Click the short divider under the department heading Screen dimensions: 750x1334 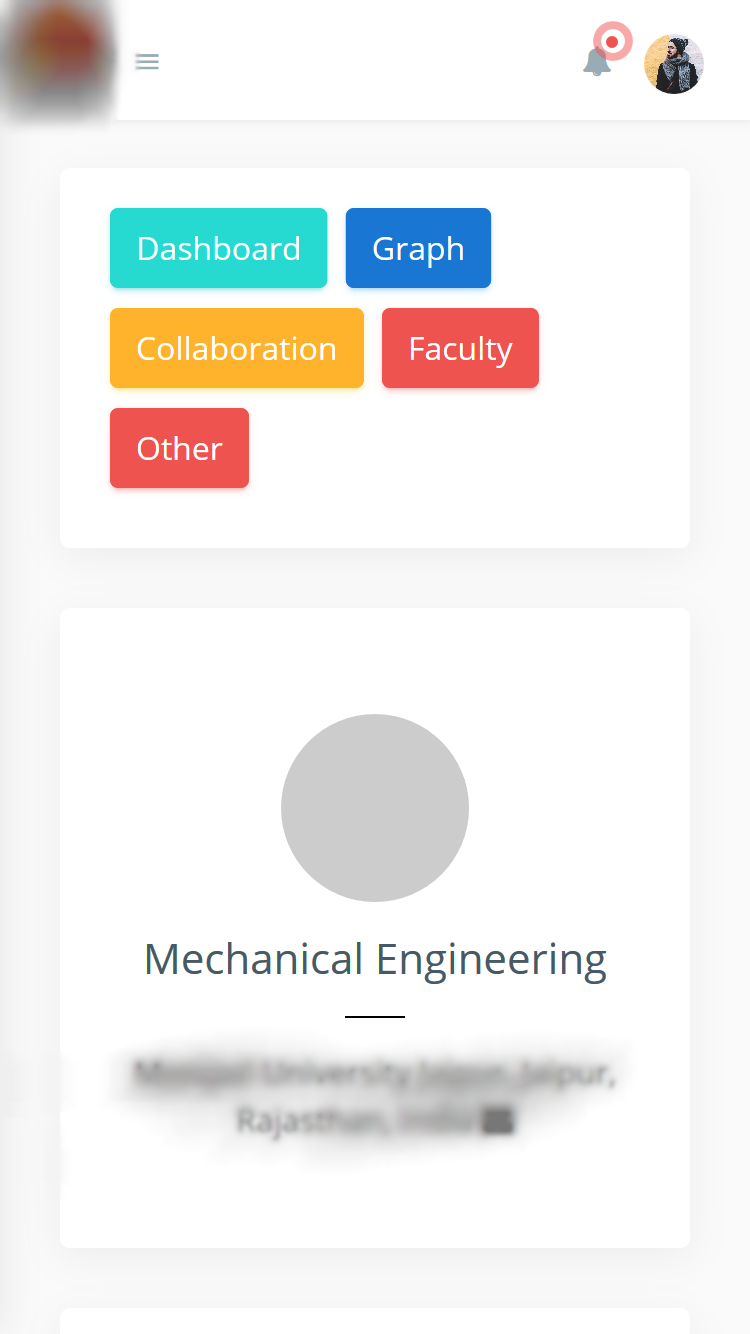[x=375, y=1016]
